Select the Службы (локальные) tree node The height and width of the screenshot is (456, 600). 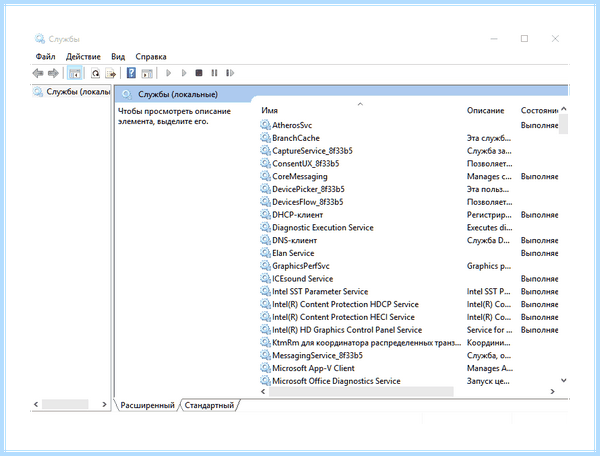click(72, 92)
